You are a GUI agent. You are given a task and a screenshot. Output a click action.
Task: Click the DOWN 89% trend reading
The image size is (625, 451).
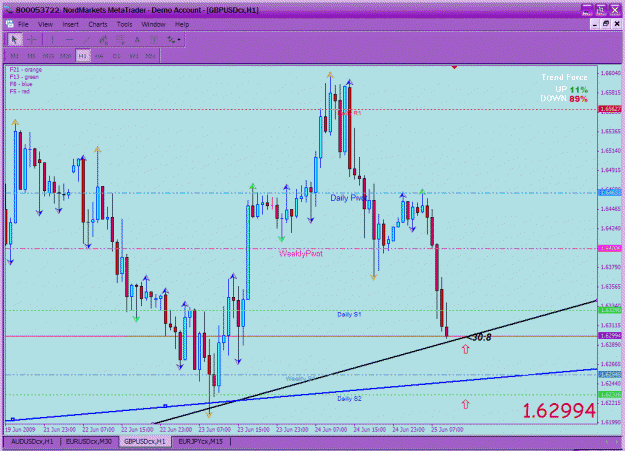point(564,98)
